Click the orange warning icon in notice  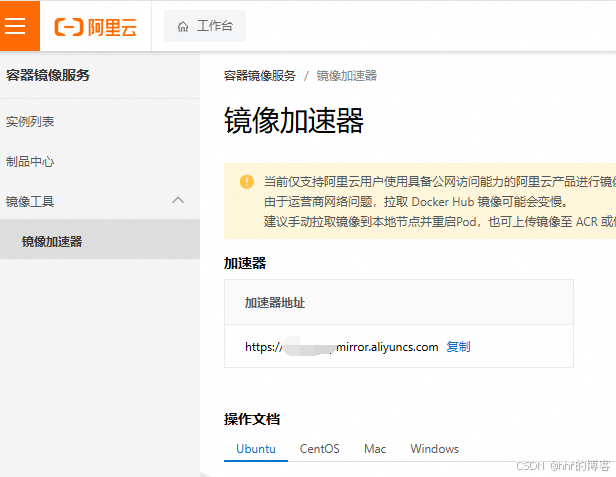pyautogui.click(x=247, y=182)
